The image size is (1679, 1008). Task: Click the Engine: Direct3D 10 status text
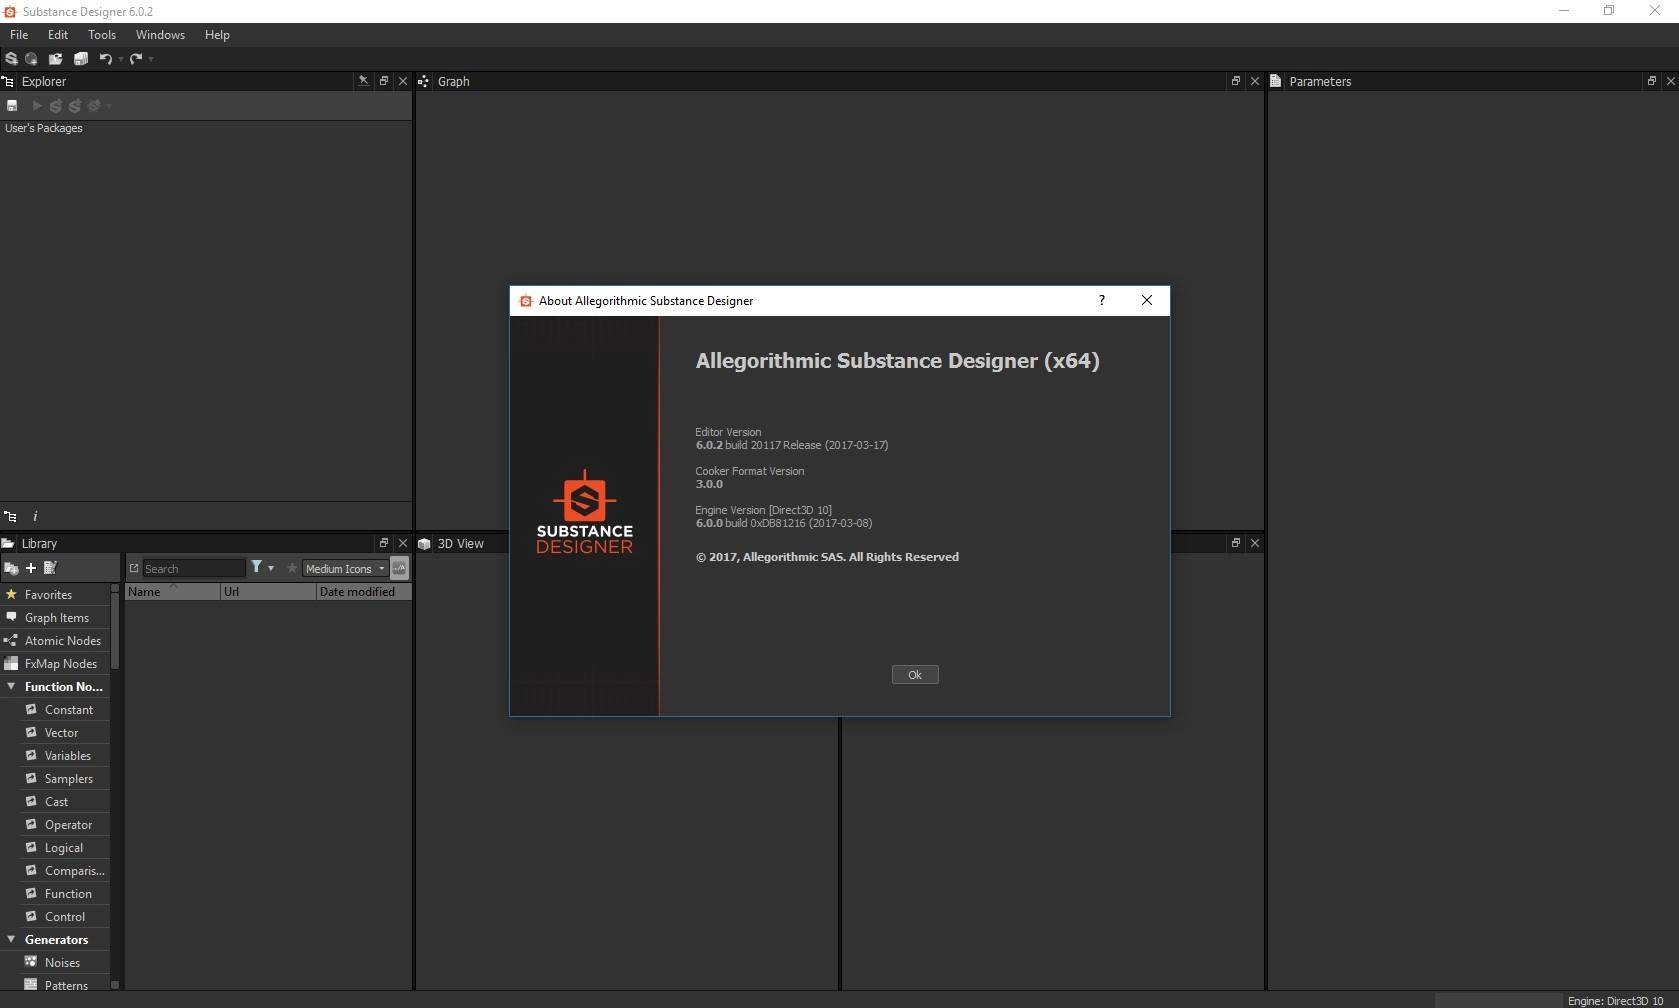point(1615,1001)
